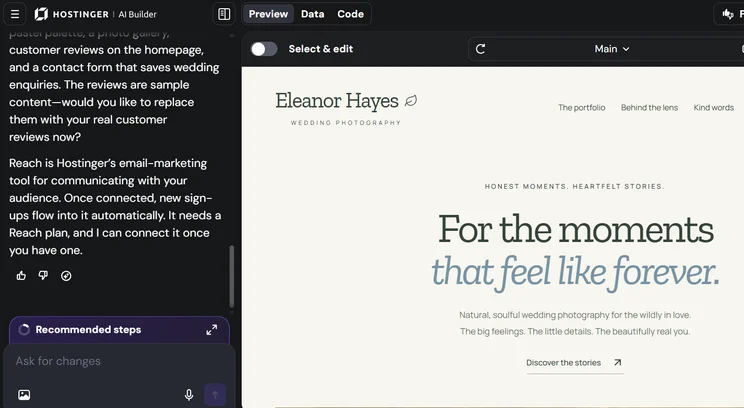Open the Main page dropdown
Viewport: 744px width, 408px height.
coord(612,49)
